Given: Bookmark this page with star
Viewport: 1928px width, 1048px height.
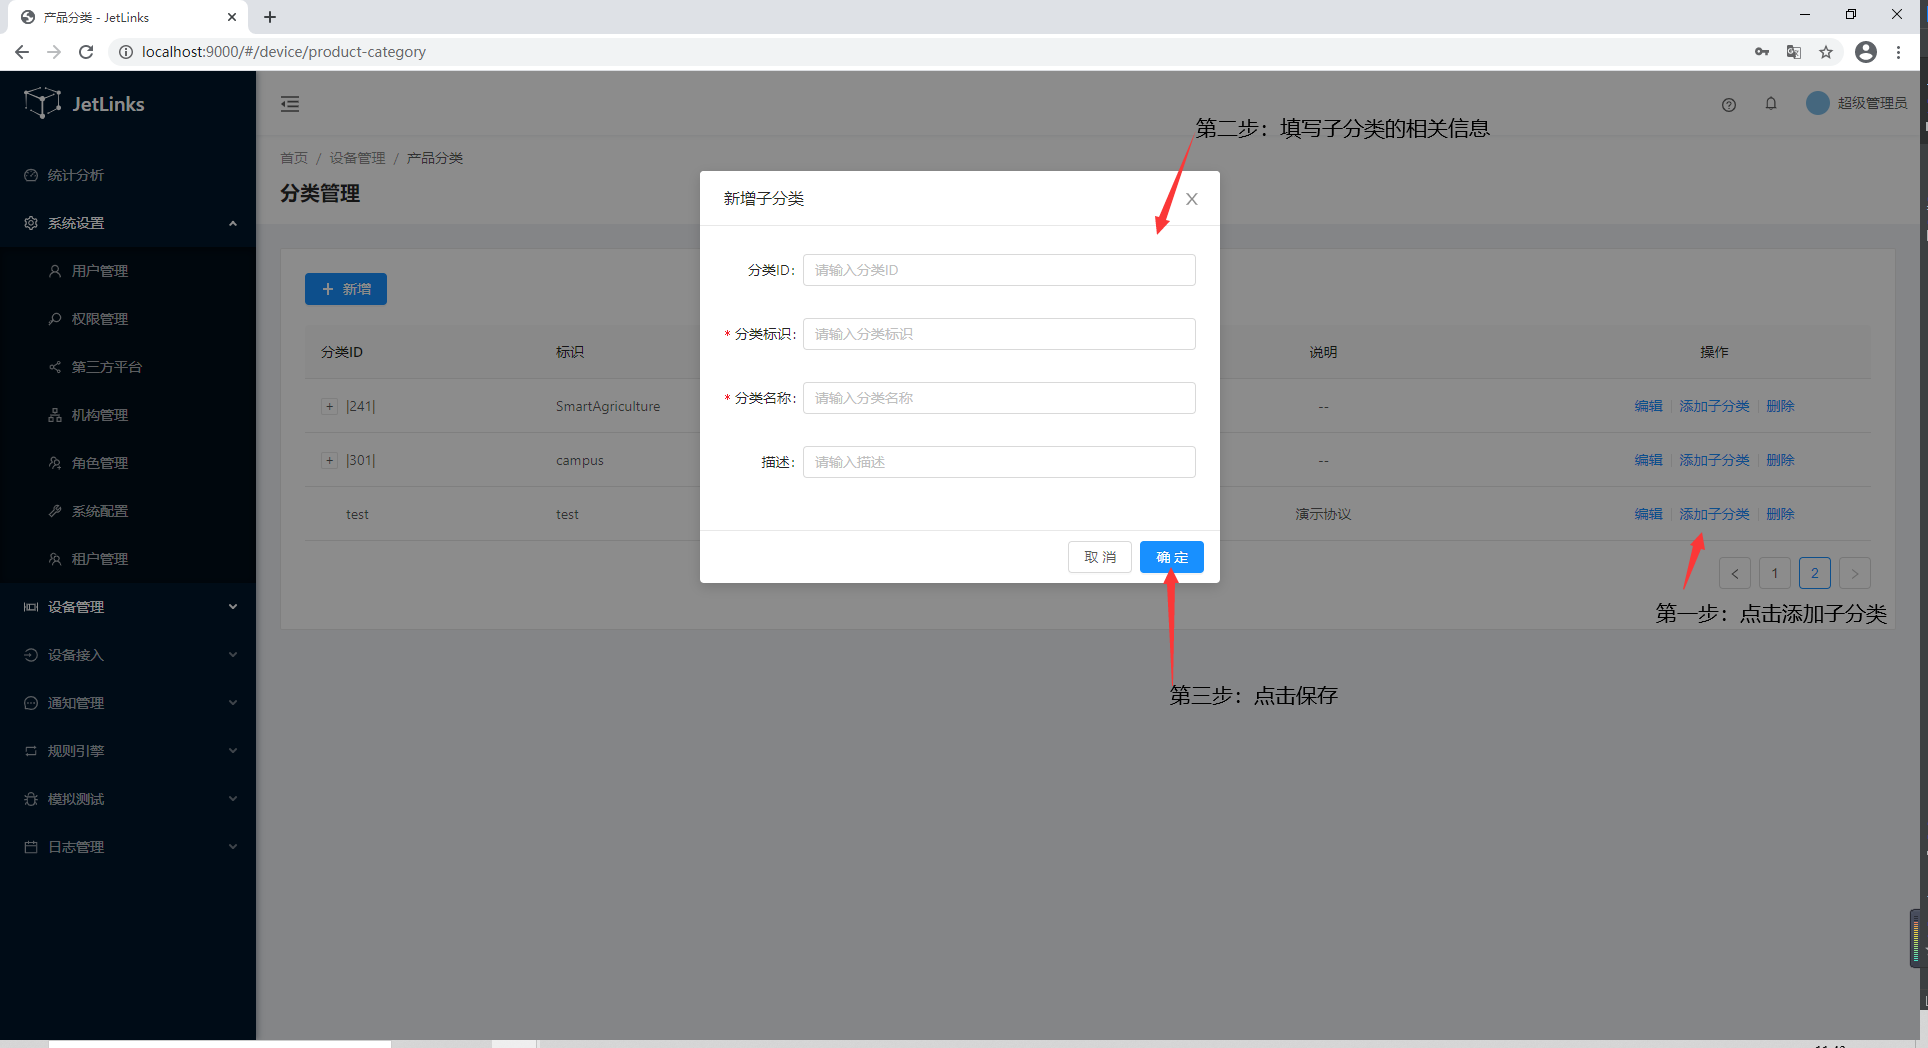Looking at the screenshot, I should click(x=1826, y=52).
